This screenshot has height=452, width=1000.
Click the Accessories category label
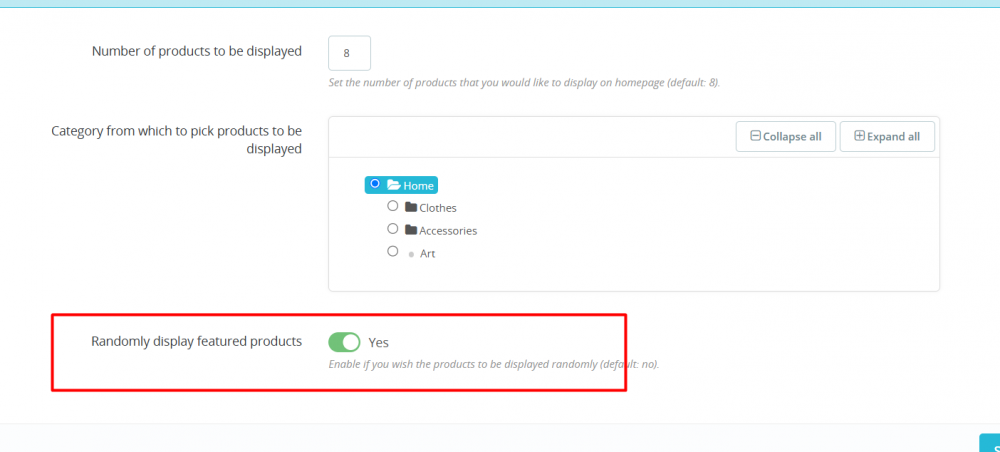(x=448, y=231)
